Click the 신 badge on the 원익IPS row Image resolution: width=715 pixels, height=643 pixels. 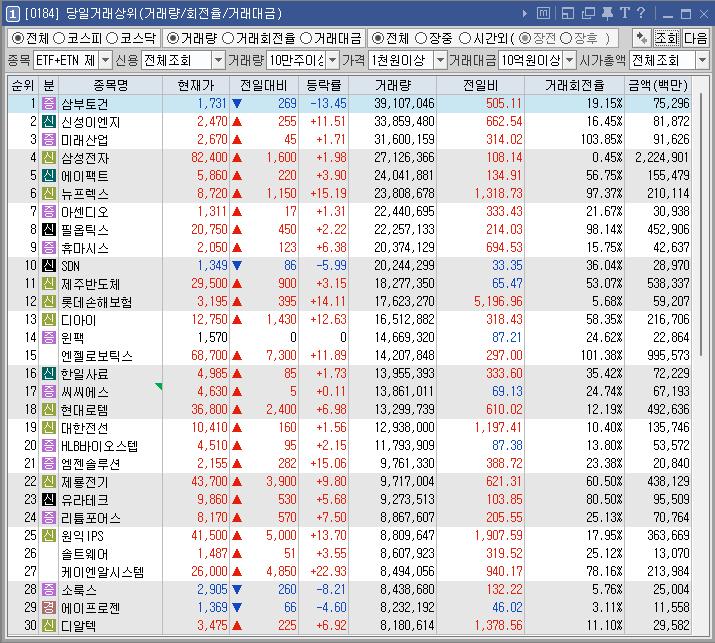(49, 535)
